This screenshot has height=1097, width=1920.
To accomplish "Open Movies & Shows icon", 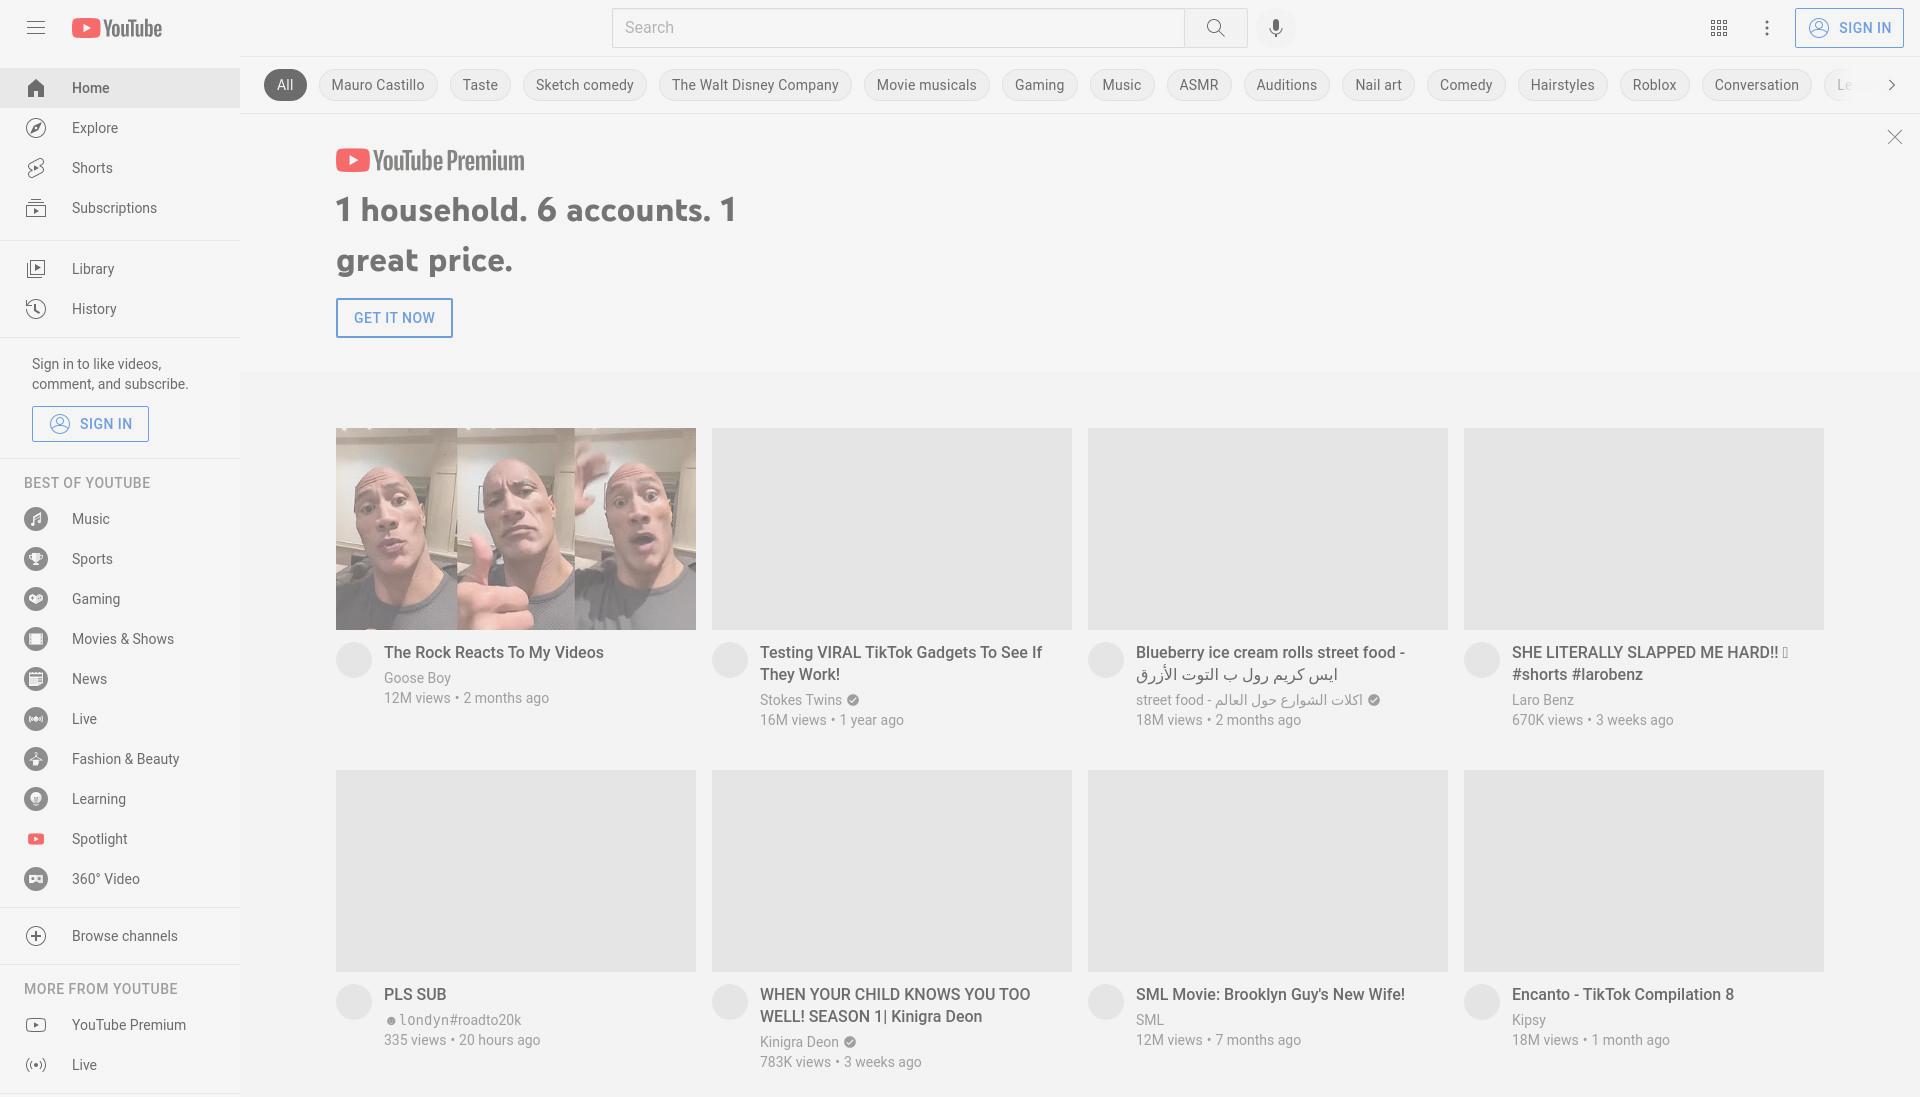I will click(x=36, y=639).
